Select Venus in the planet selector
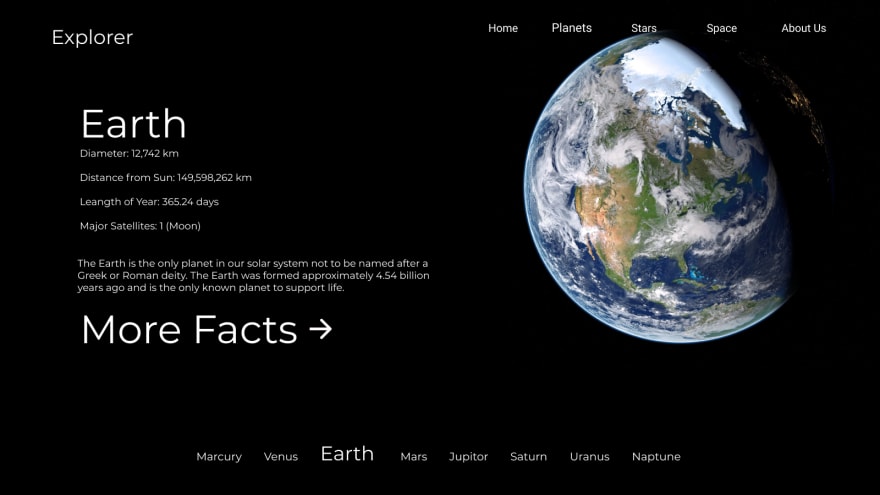Image resolution: width=880 pixels, height=495 pixels. (281, 457)
